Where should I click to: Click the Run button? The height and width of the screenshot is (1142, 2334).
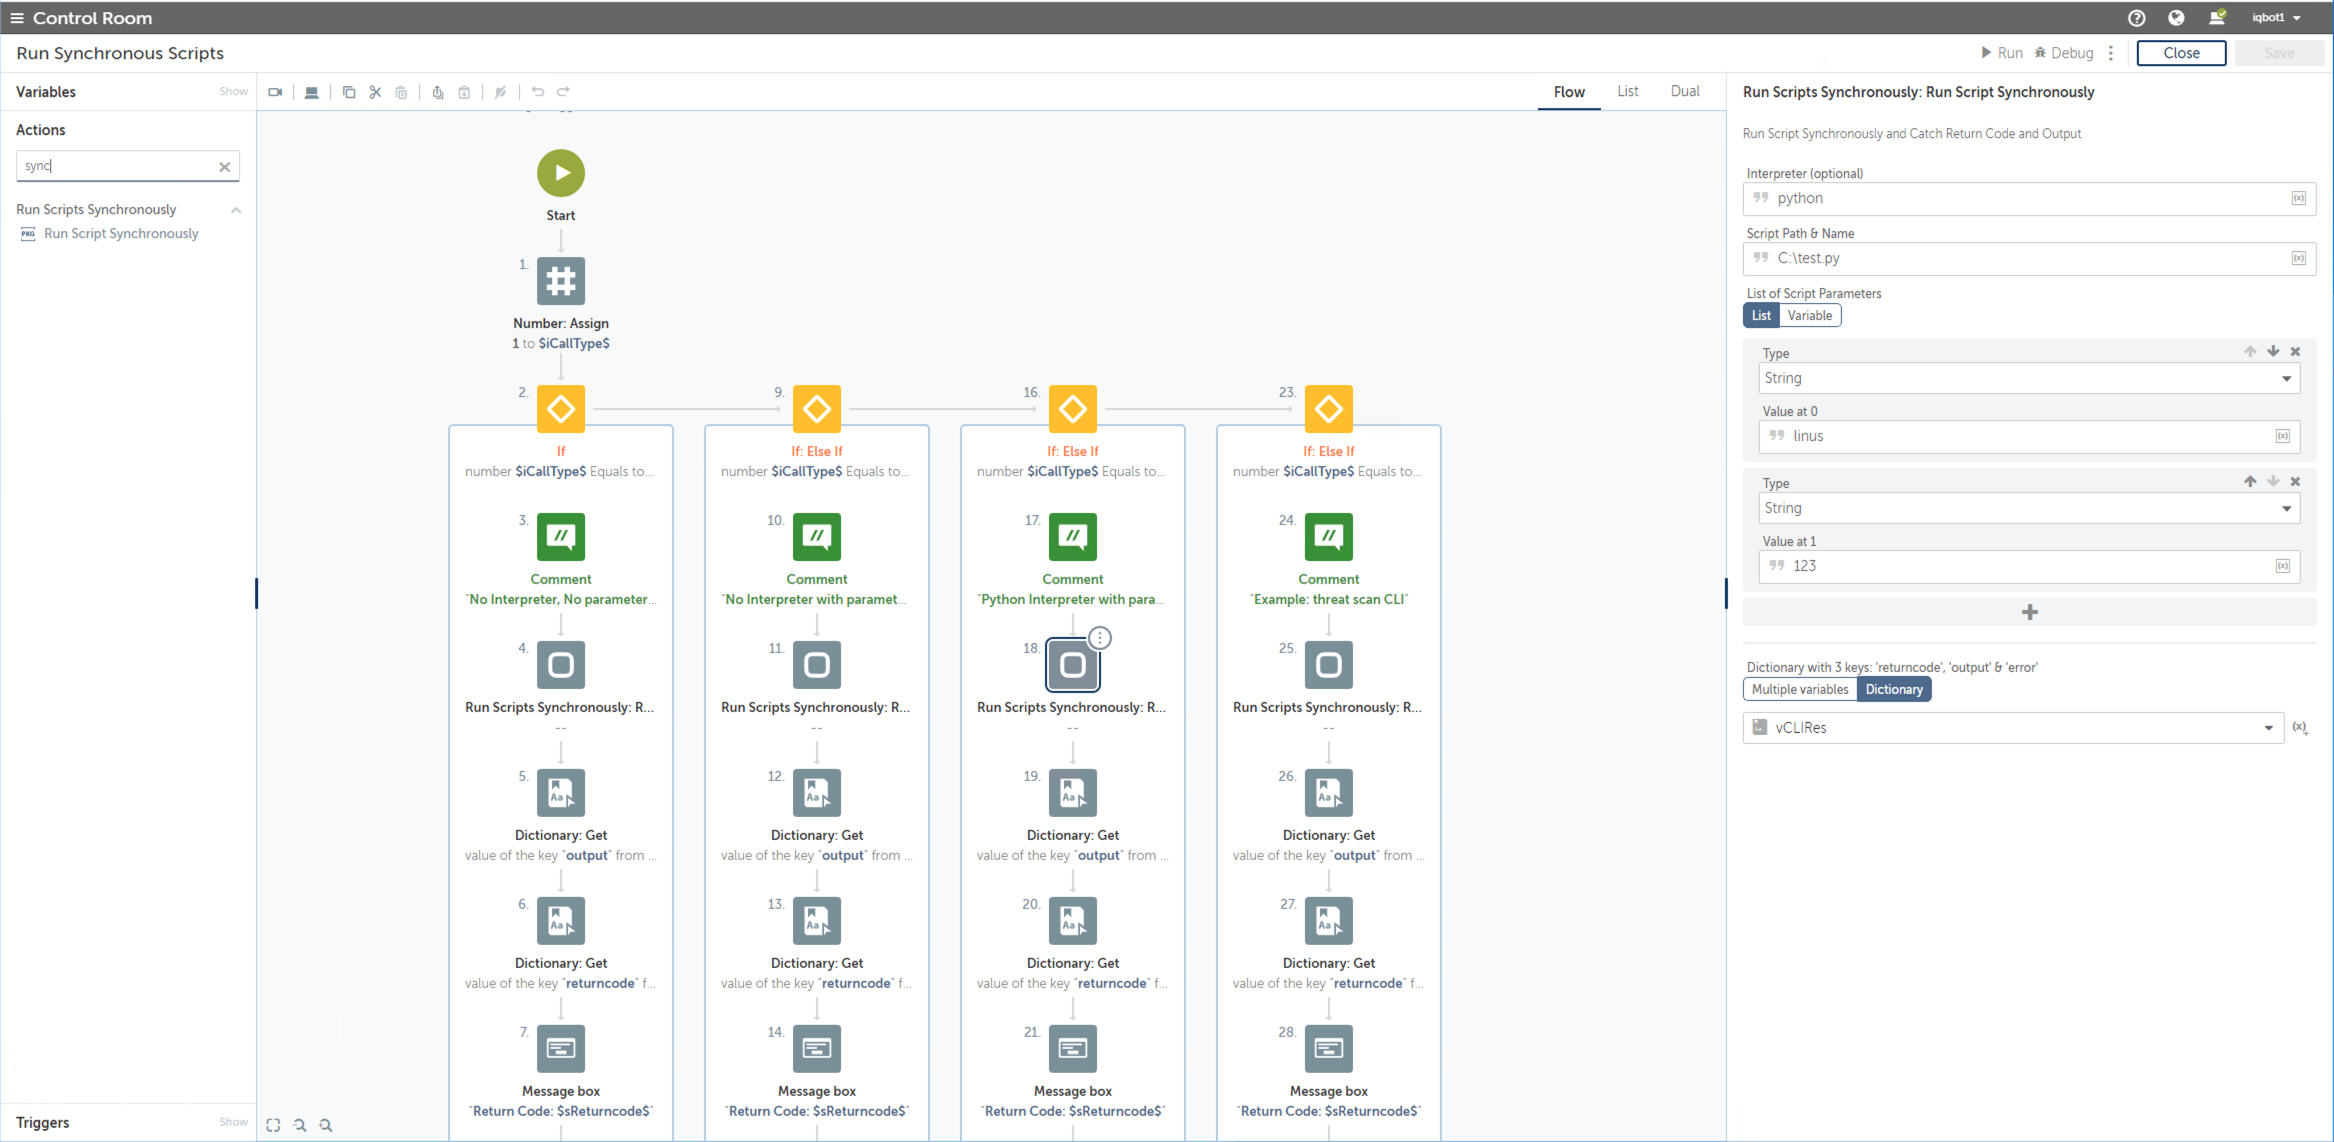(2001, 53)
